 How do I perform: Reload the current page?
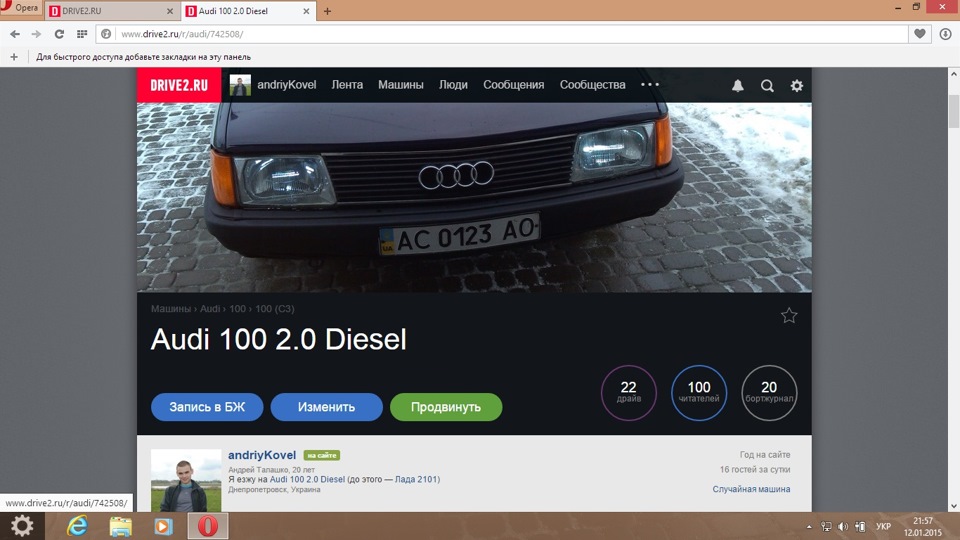coord(59,34)
